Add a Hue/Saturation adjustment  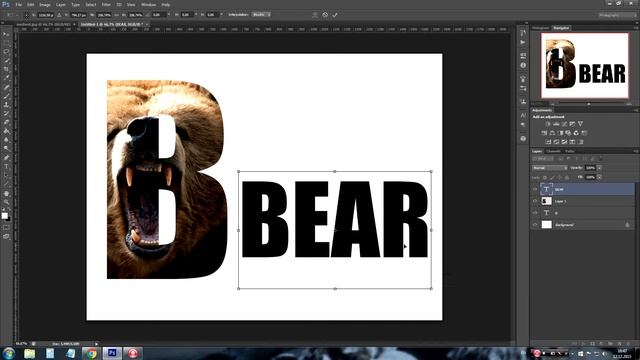click(544, 133)
